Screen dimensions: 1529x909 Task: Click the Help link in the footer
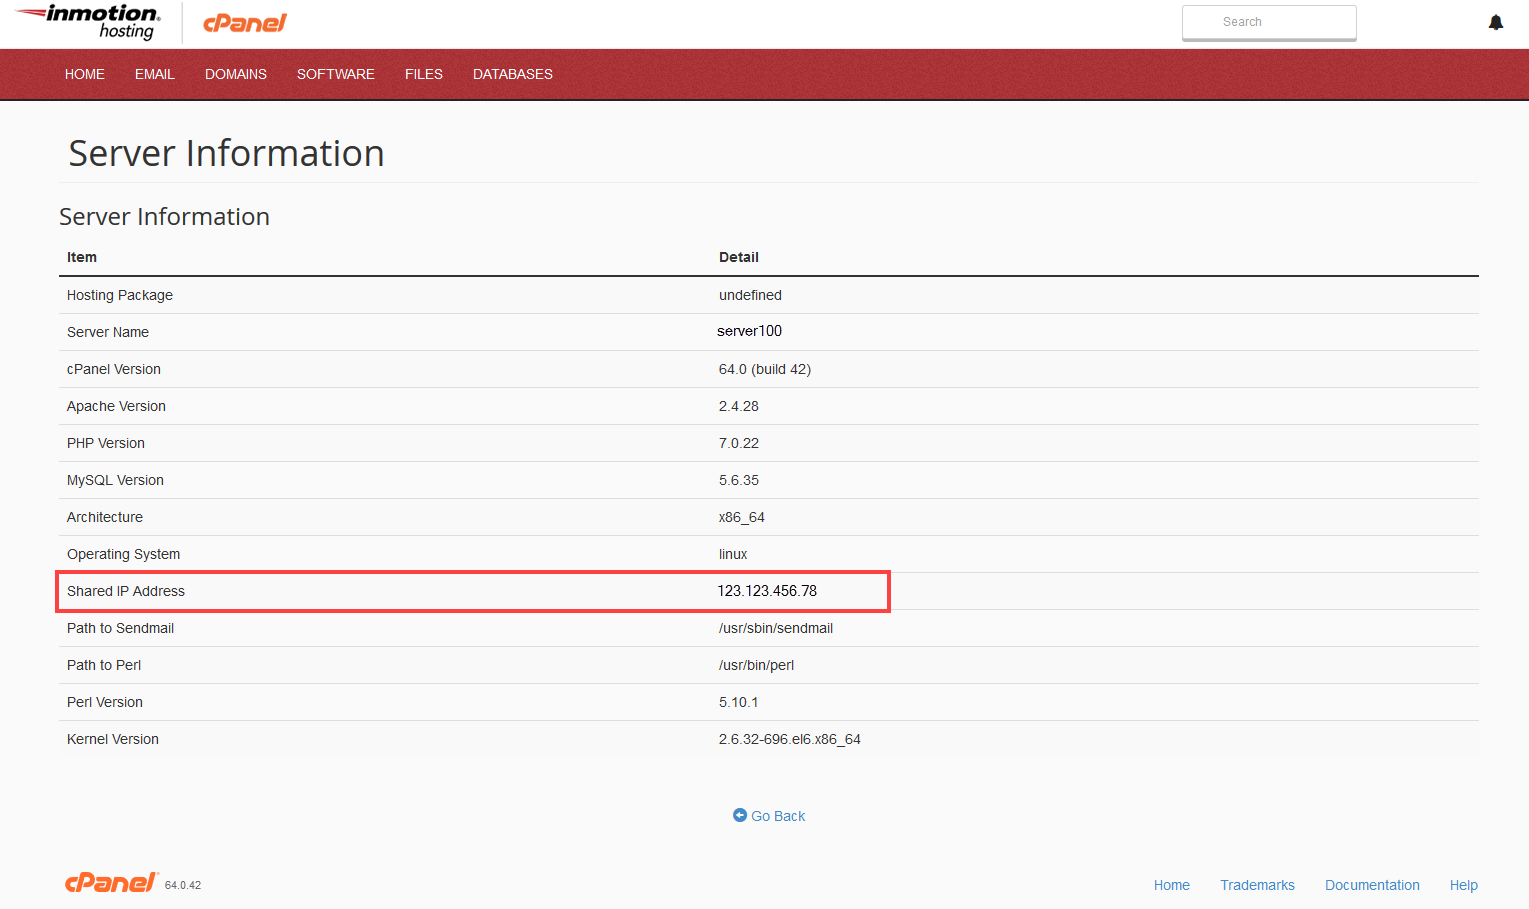click(1463, 885)
